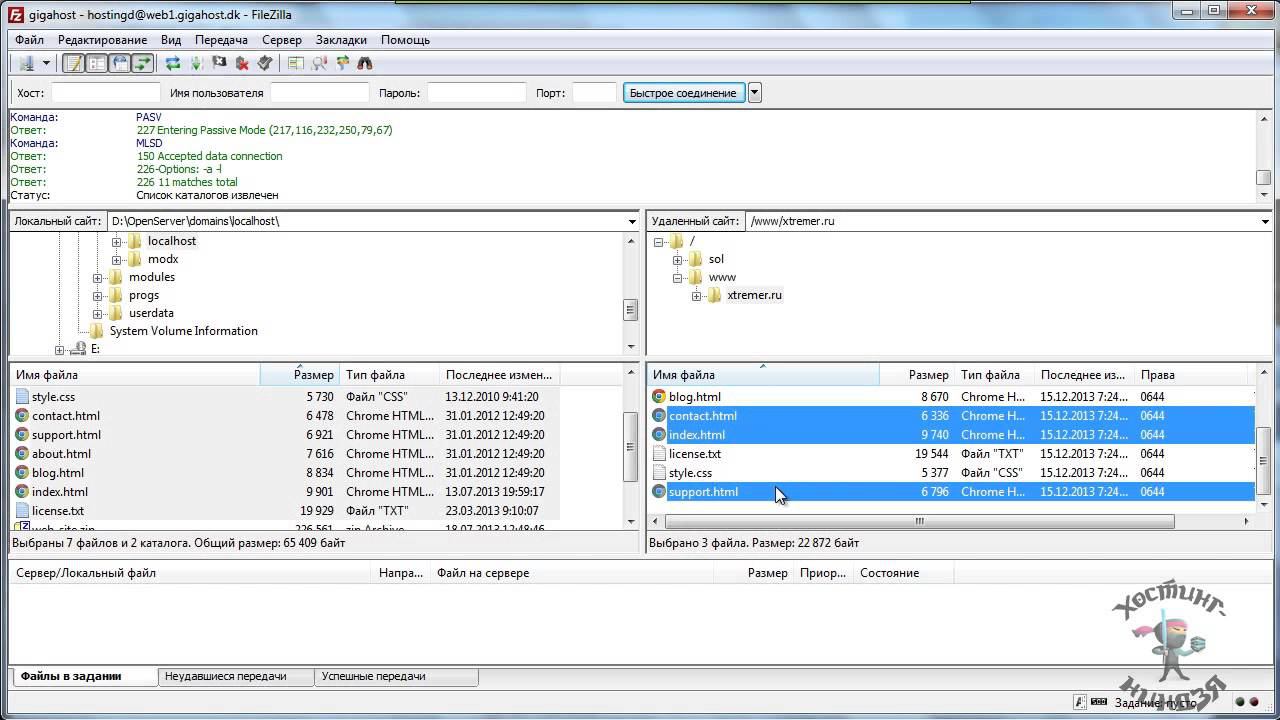The image size is (1280, 720).
Task: Toggle the message log display
Action: coord(73,63)
